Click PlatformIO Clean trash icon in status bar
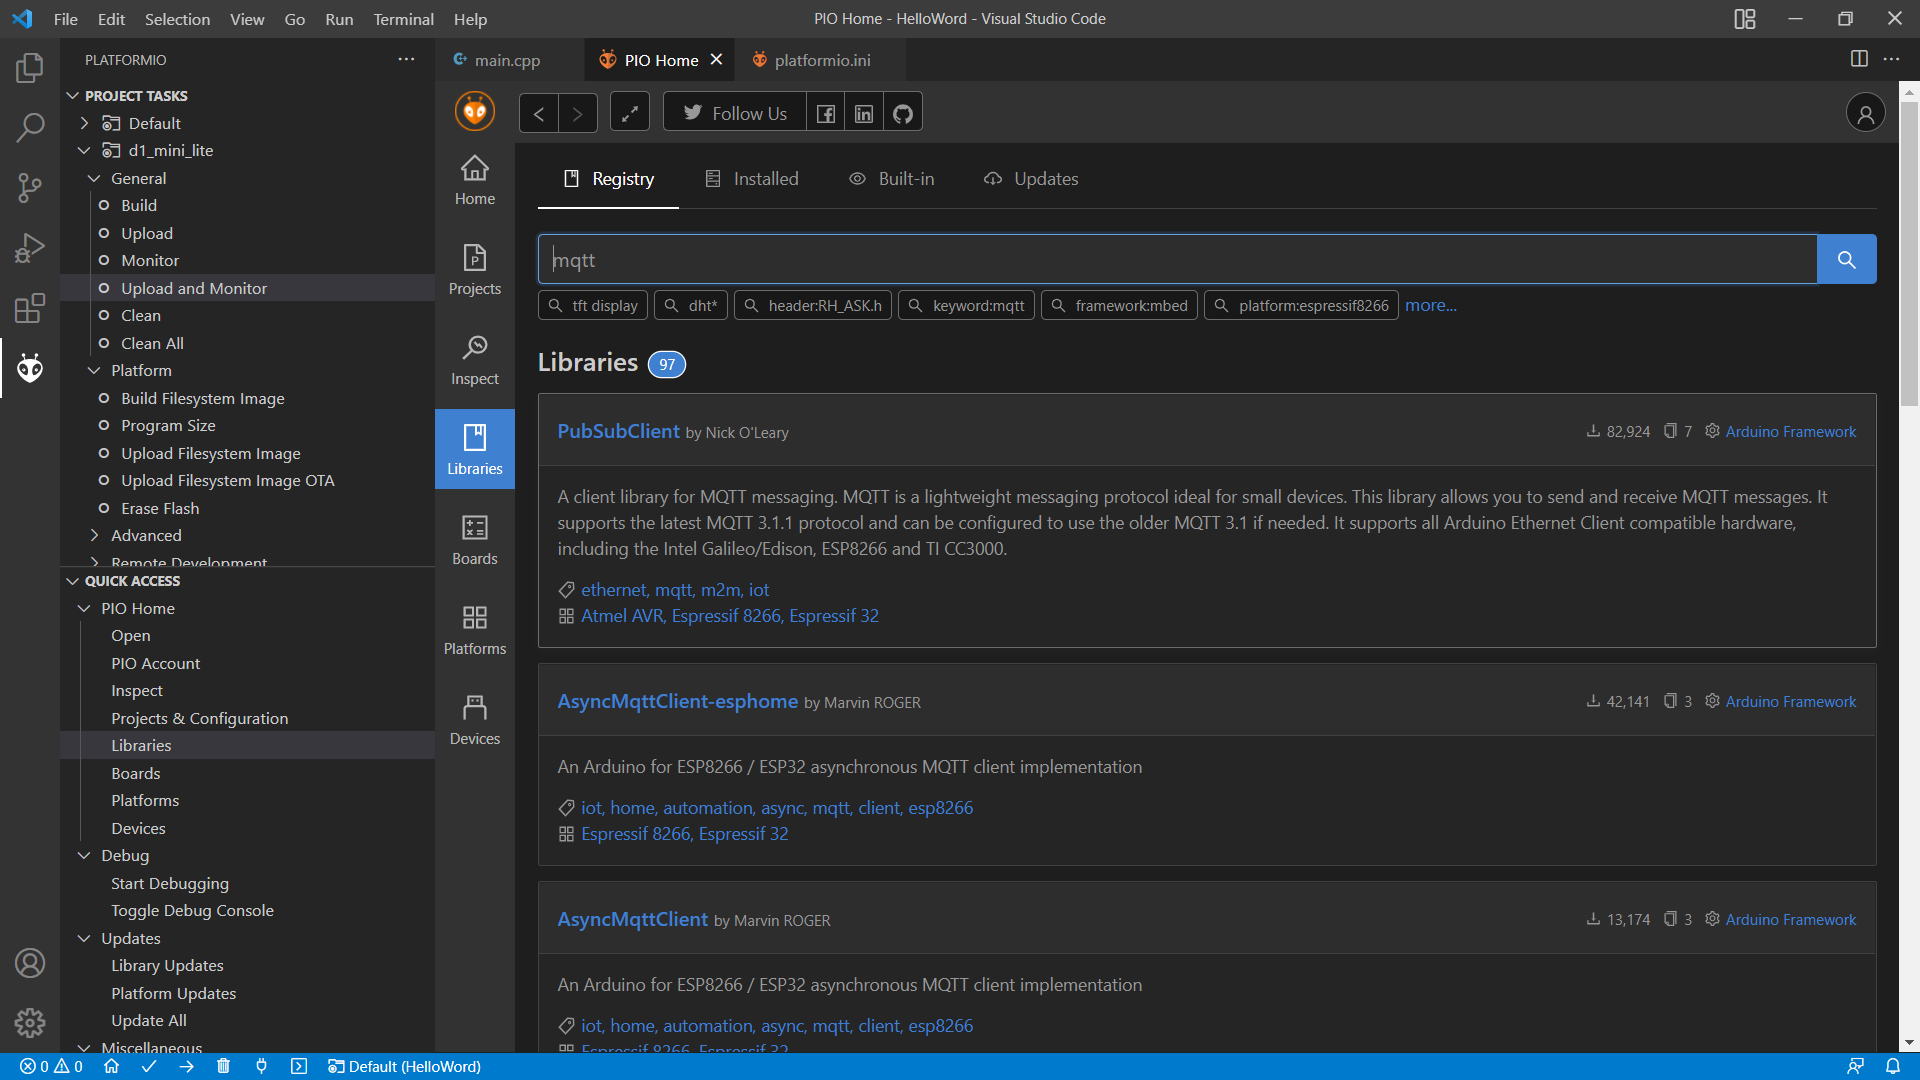This screenshot has width=1920, height=1080. [x=224, y=1067]
